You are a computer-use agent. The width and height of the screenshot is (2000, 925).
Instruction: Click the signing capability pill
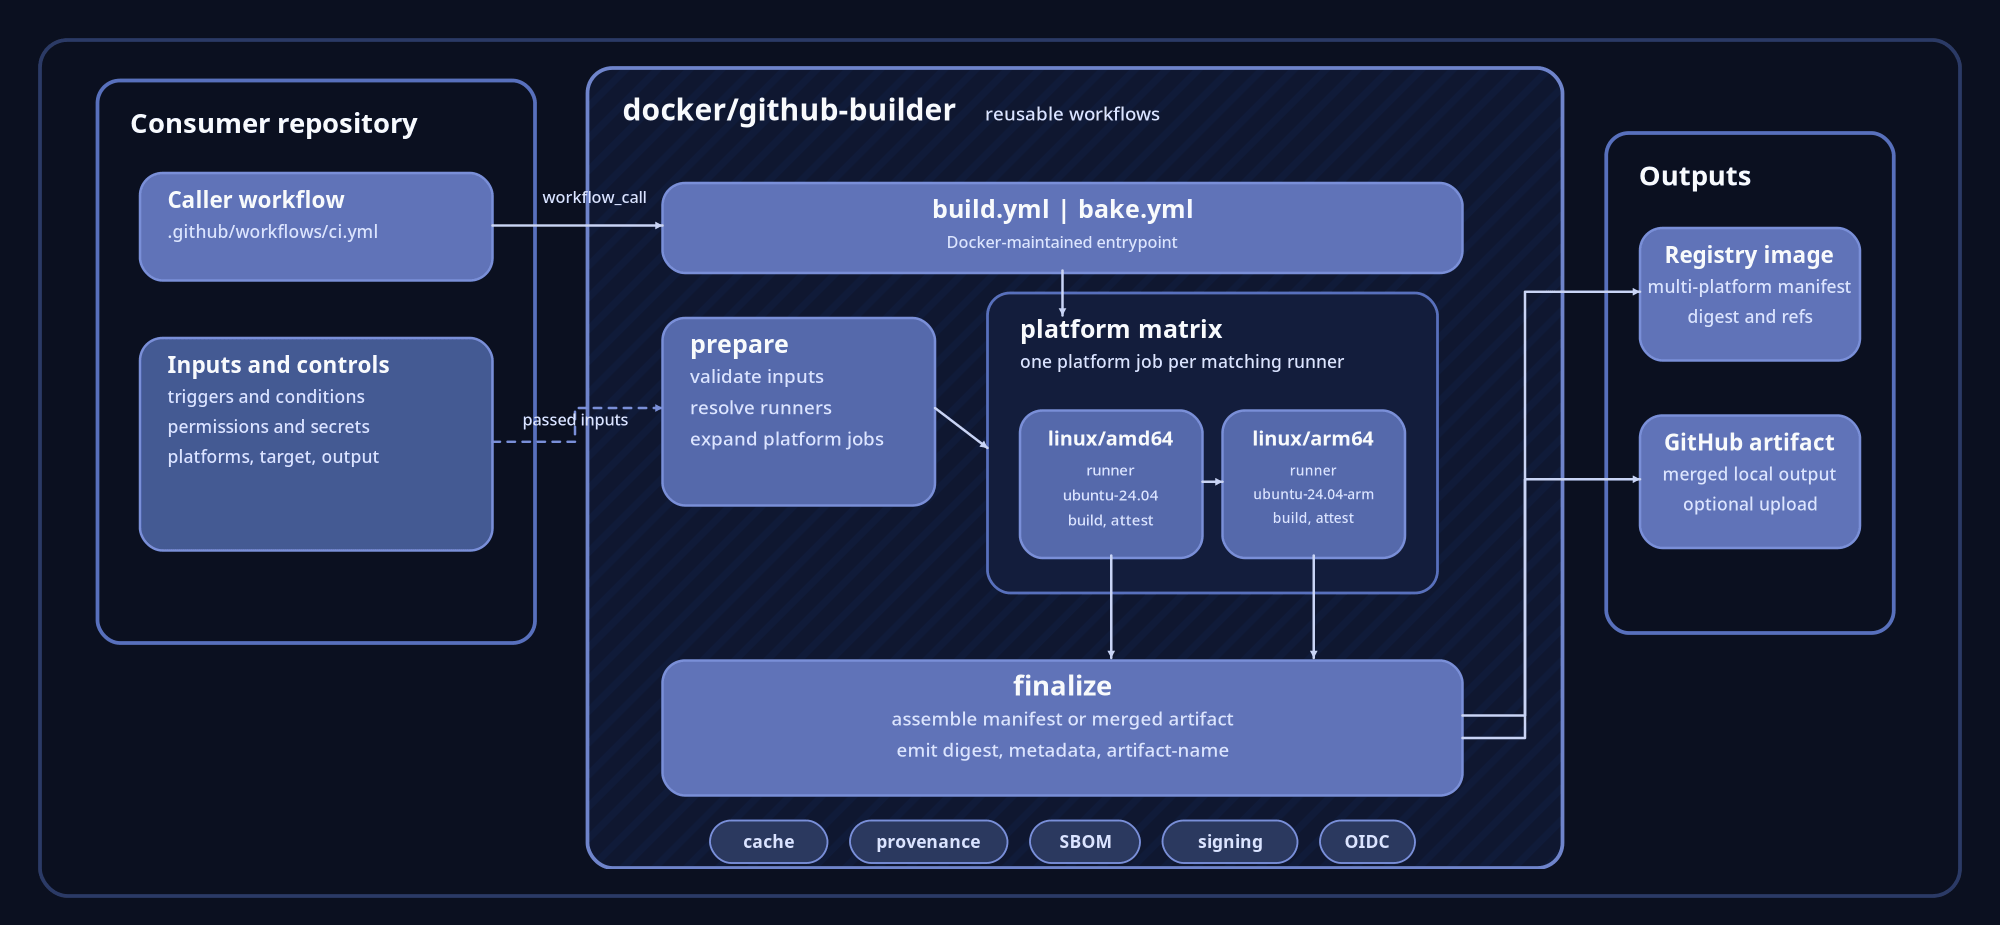point(1229,841)
